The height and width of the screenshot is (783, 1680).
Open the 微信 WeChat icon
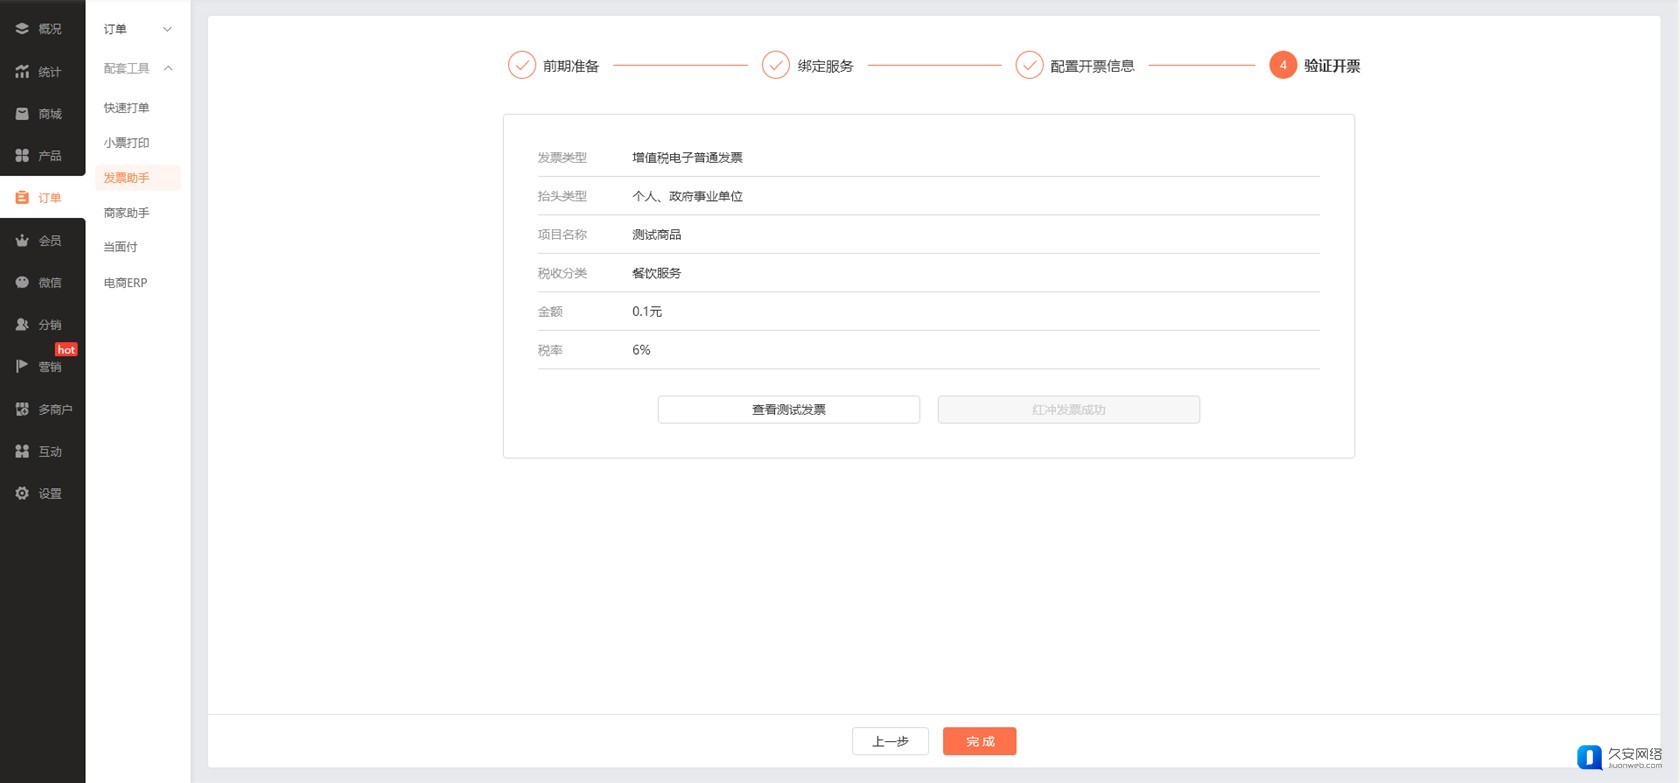click(x=22, y=283)
